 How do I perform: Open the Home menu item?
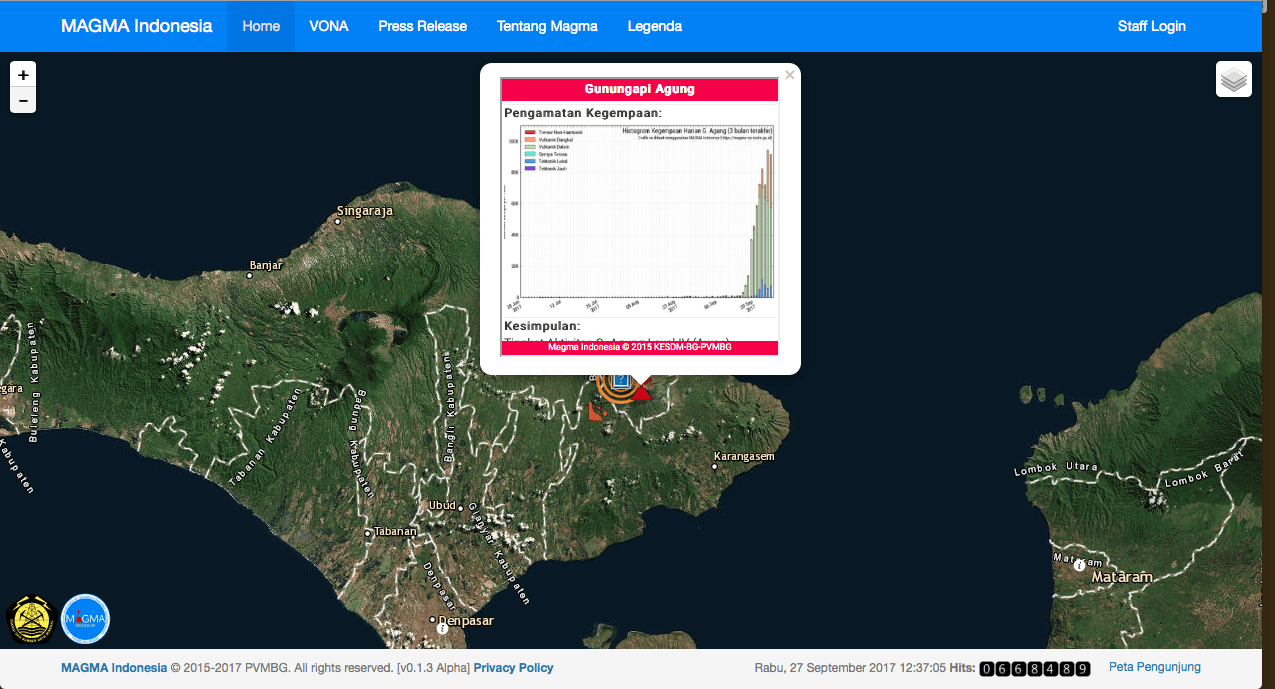(x=261, y=26)
